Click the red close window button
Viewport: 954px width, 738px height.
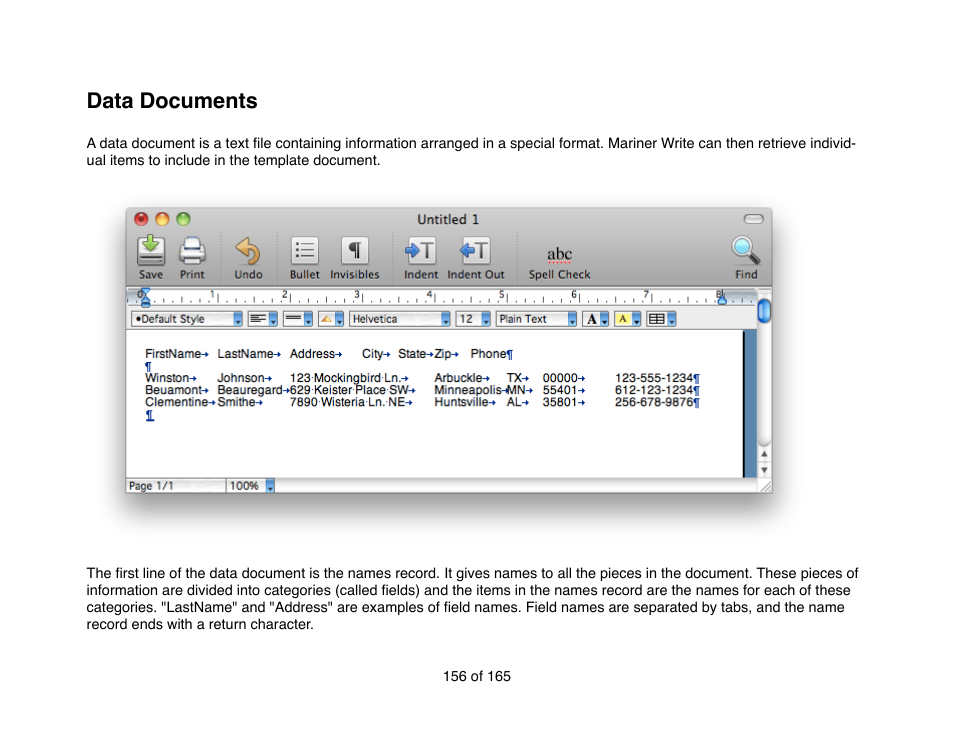coord(141,219)
